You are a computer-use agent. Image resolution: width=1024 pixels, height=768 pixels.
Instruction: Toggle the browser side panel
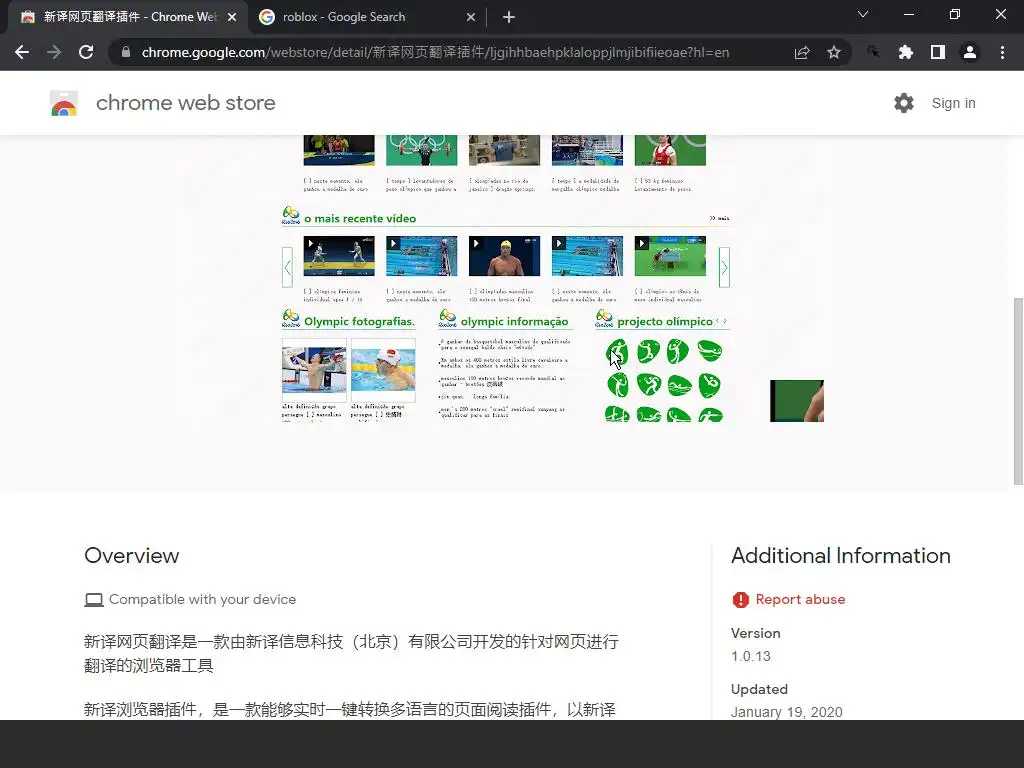[938, 52]
